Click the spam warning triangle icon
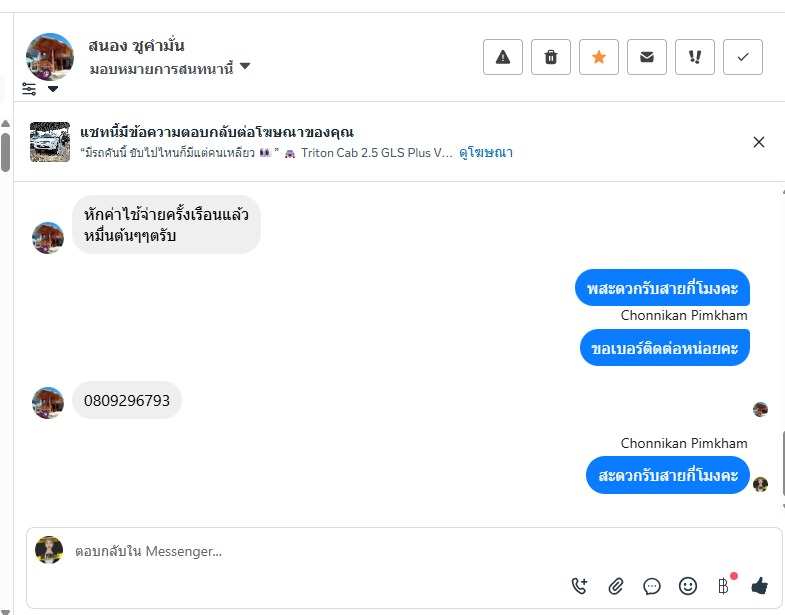This screenshot has width=785, height=615. pyautogui.click(x=503, y=57)
